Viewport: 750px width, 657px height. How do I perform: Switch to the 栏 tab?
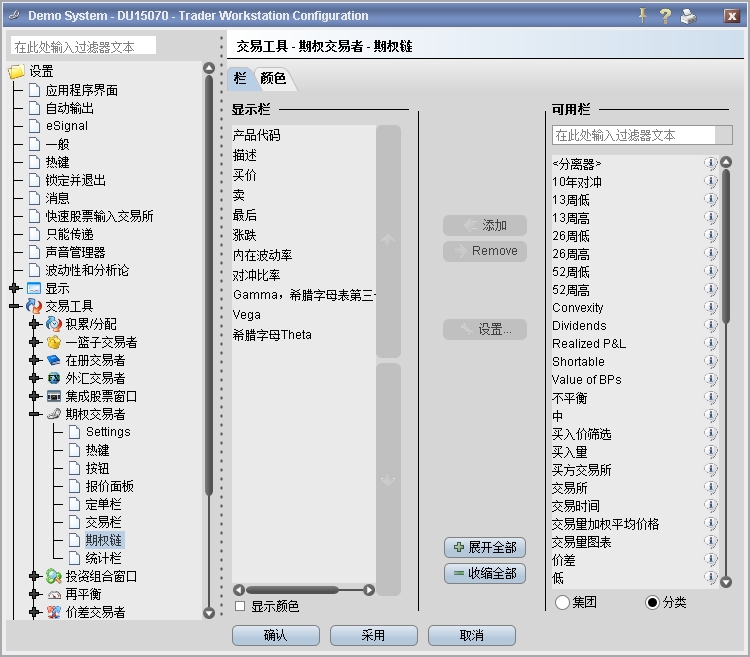(x=240, y=78)
